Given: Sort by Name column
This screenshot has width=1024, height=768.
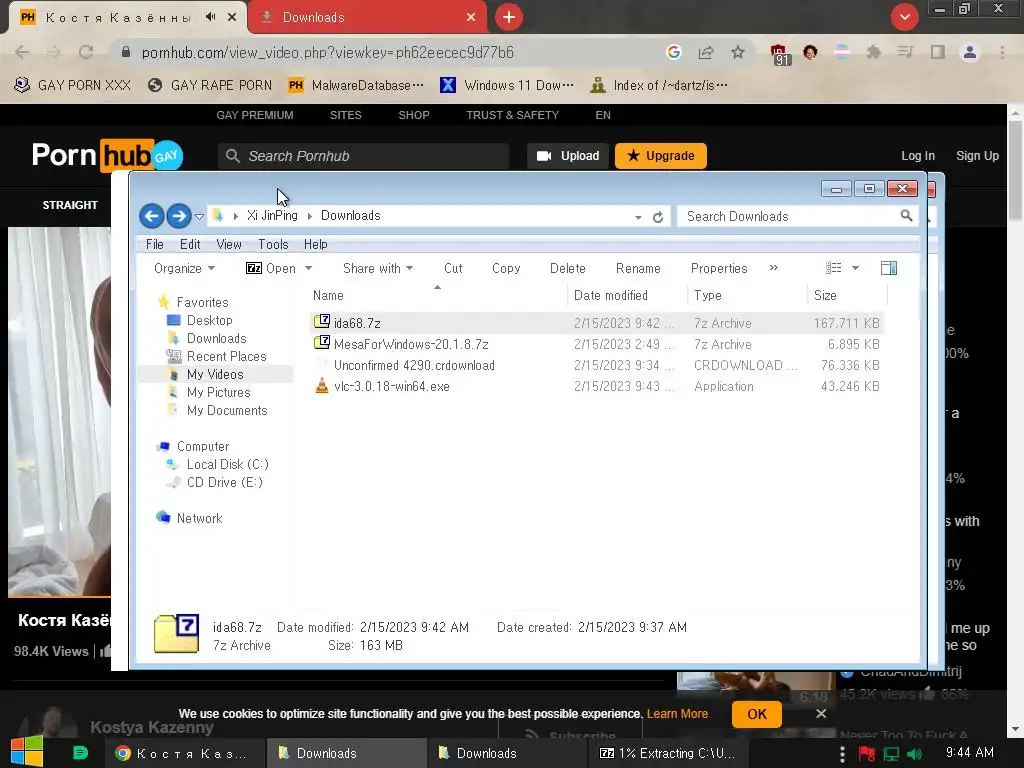Looking at the screenshot, I should point(438,295).
